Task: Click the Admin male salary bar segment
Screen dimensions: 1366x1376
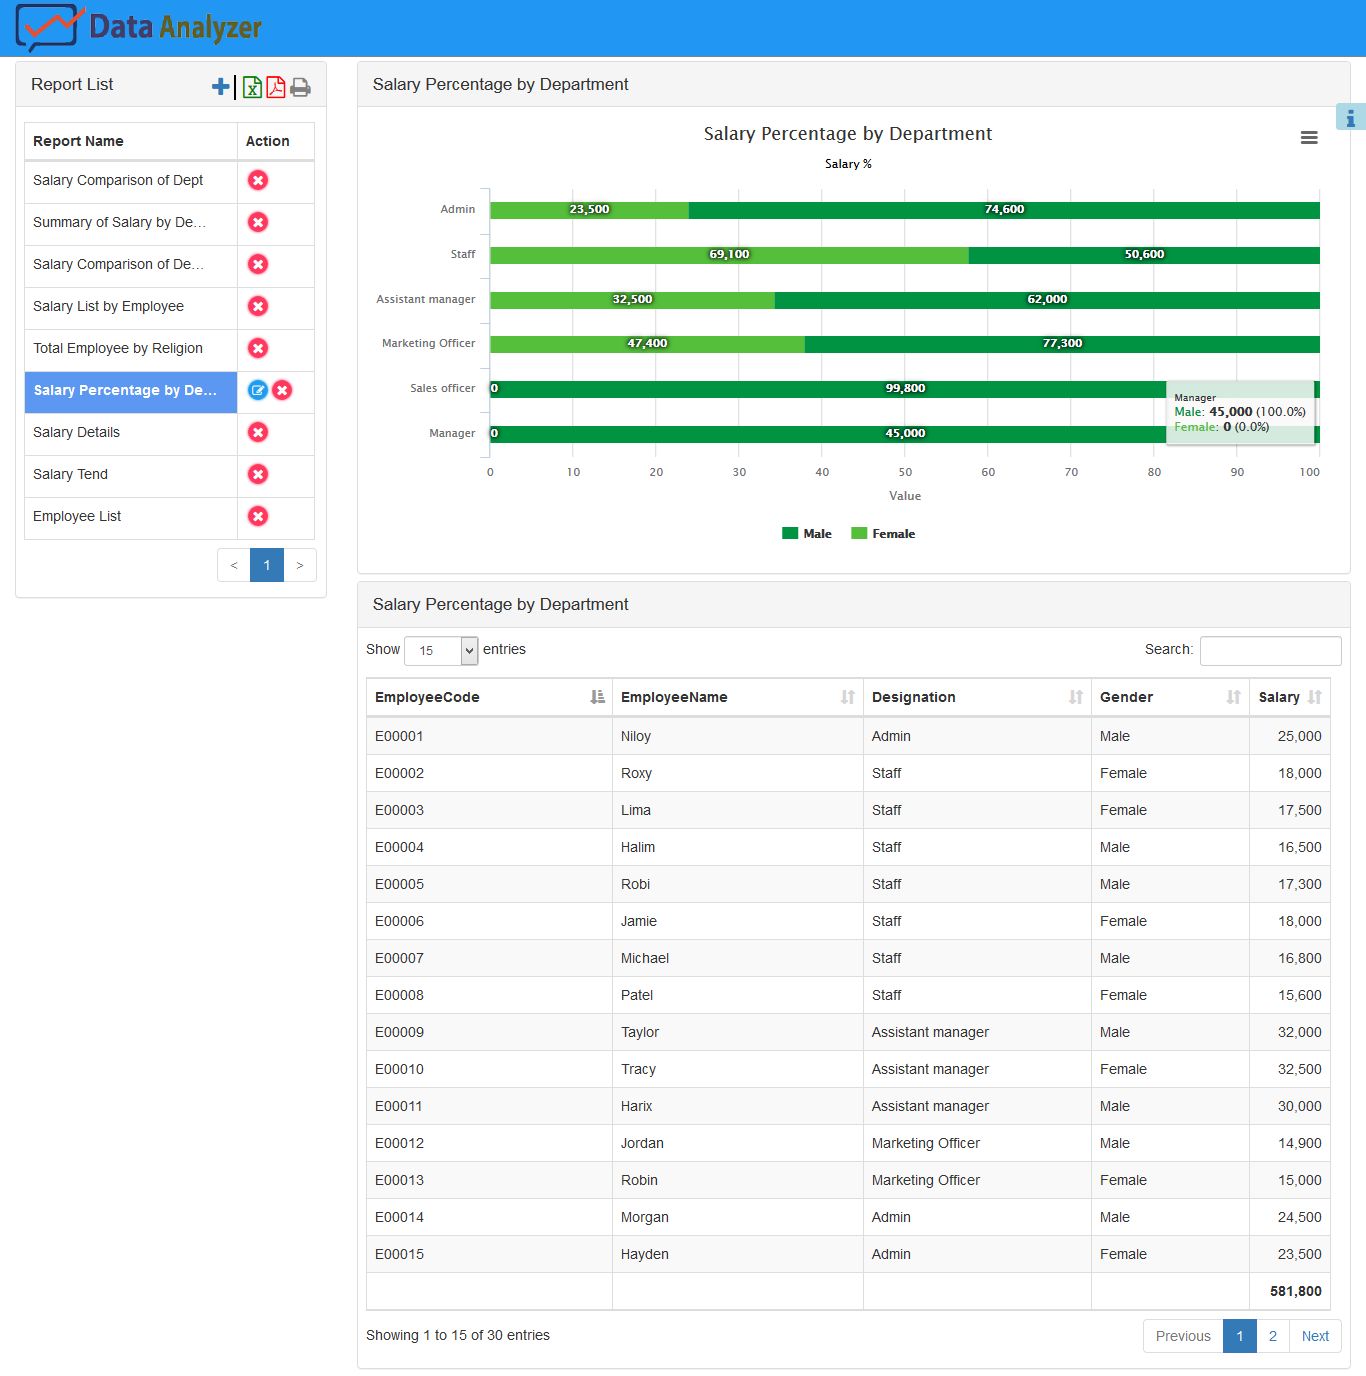Action: pyautogui.click(x=1004, y=210)
